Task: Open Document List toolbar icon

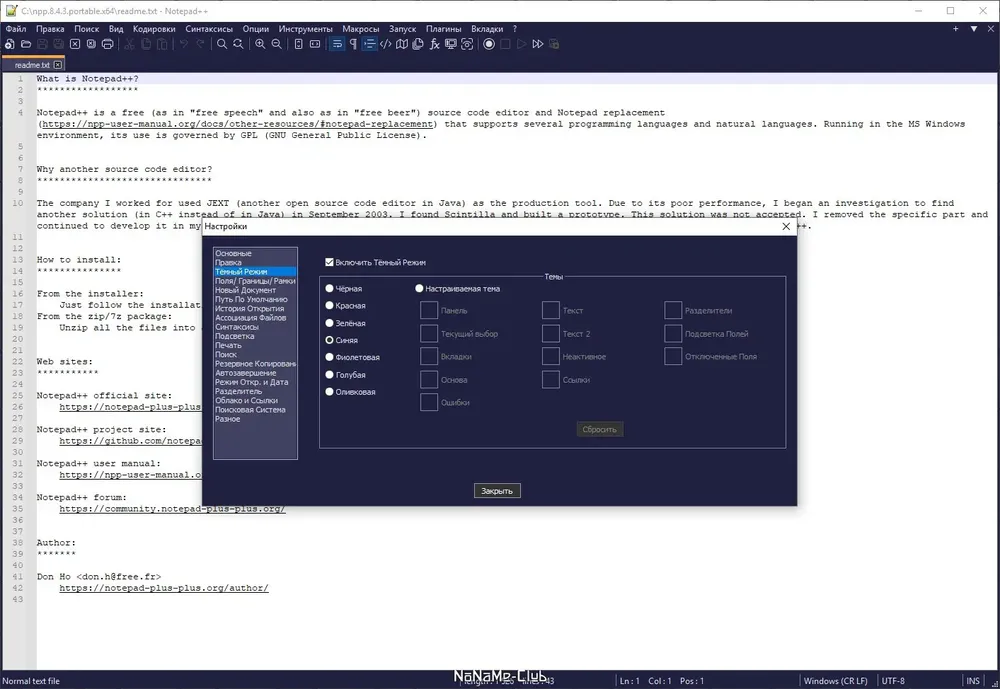Action: tap(418, 44)
